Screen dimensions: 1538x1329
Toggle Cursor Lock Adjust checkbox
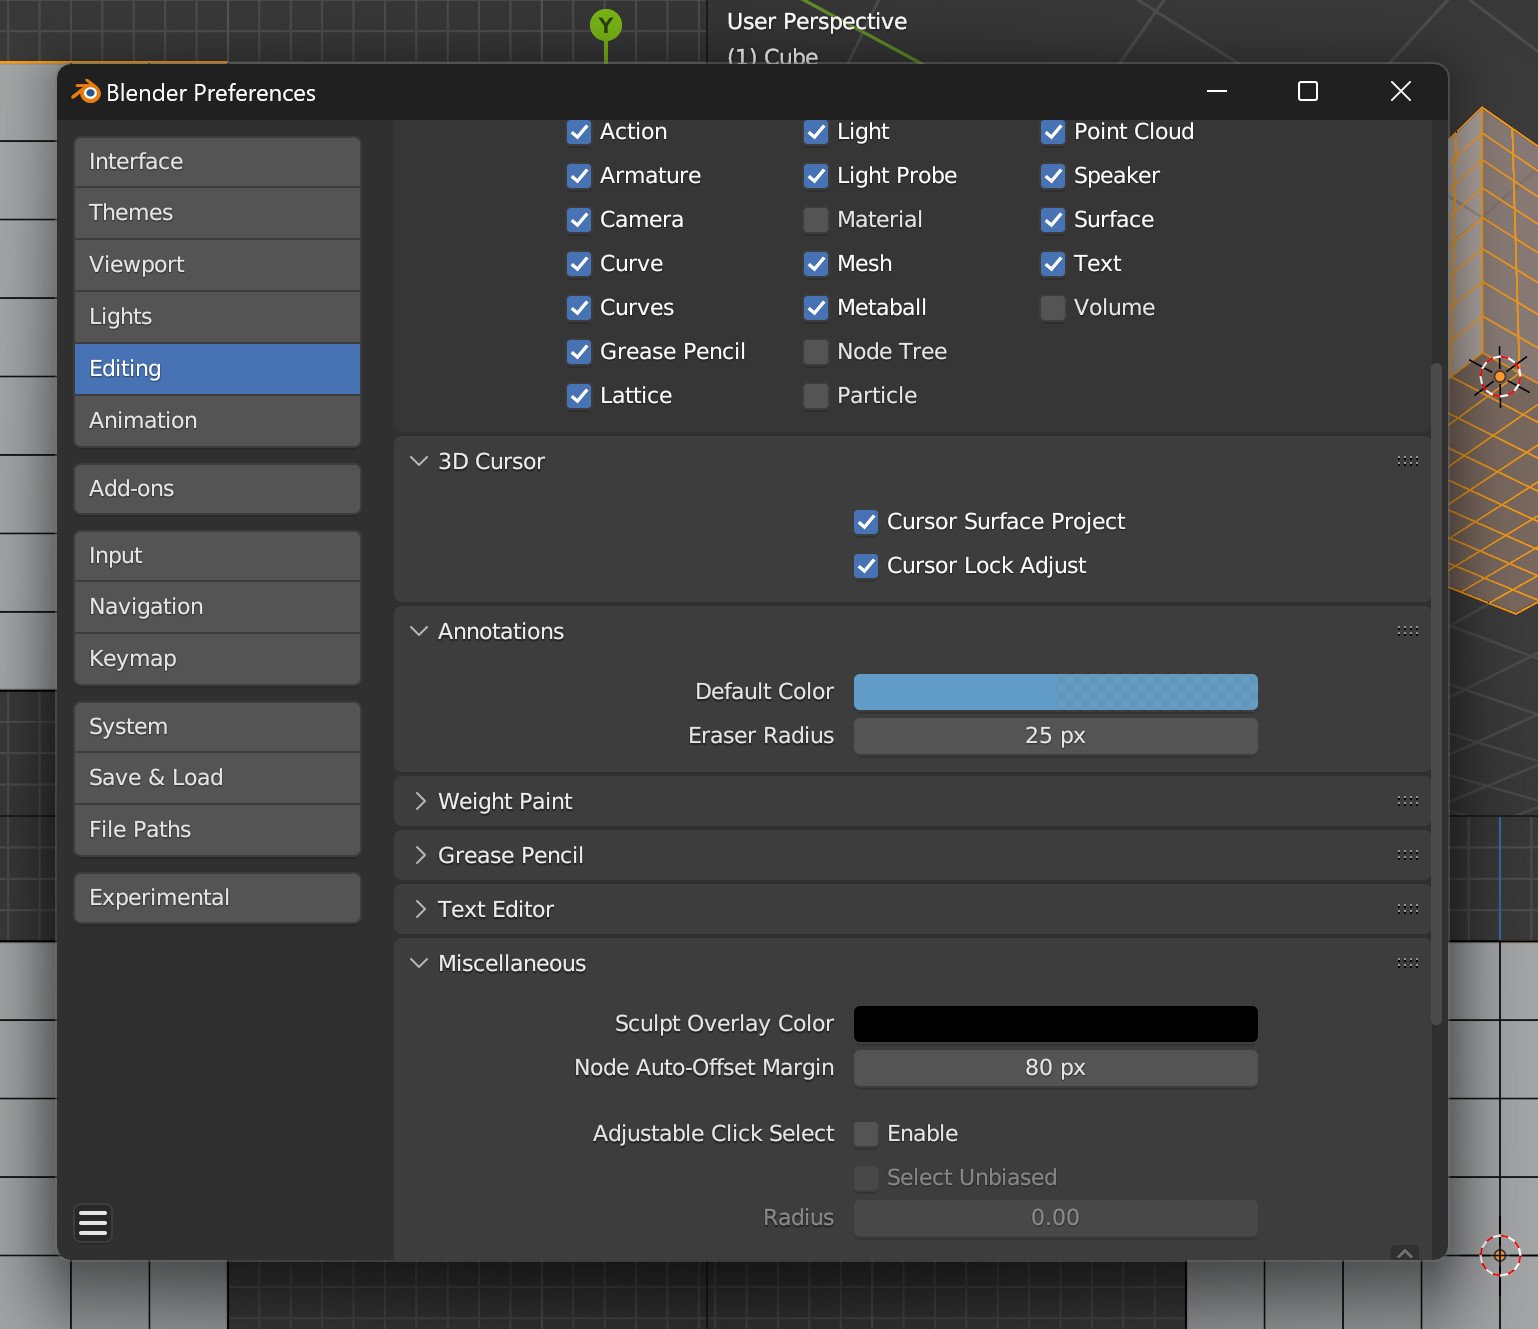[866, 566]
